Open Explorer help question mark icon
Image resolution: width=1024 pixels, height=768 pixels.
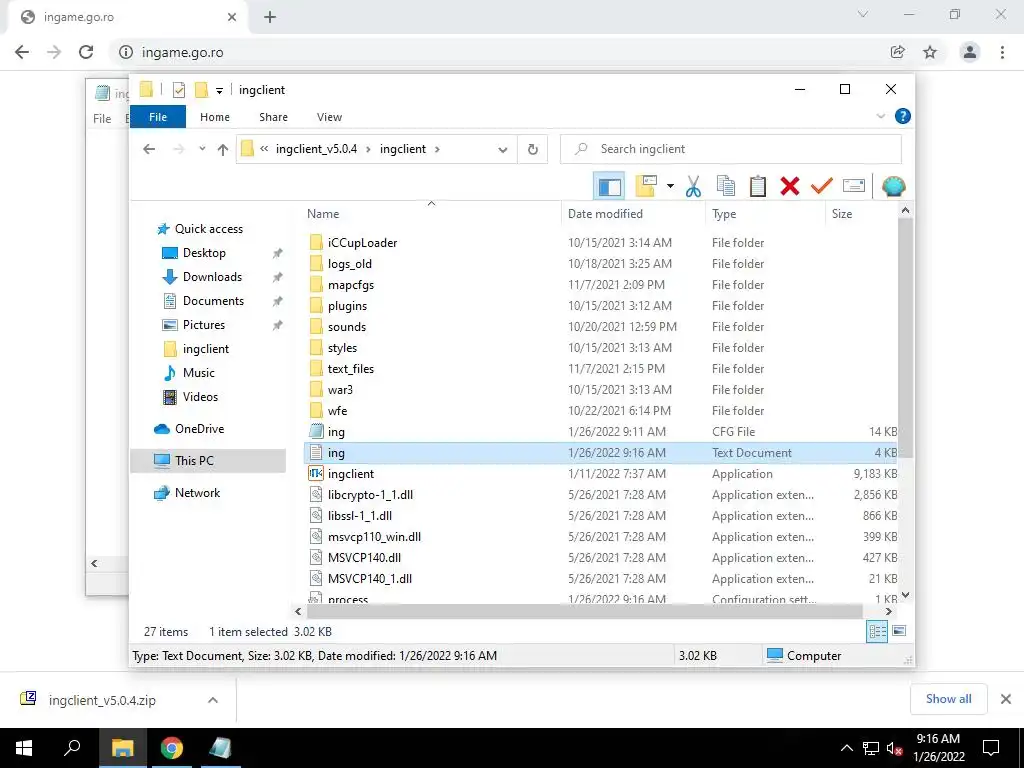coord(903,116)
